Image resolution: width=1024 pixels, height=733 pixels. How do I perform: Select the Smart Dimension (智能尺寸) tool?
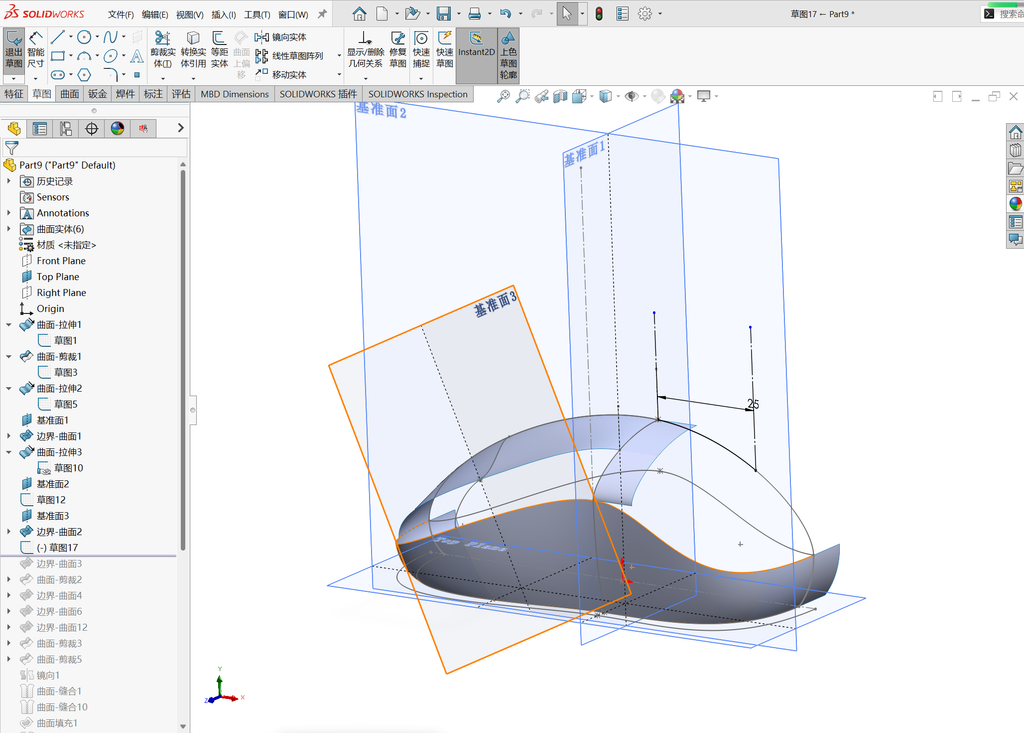coord(36,50)
